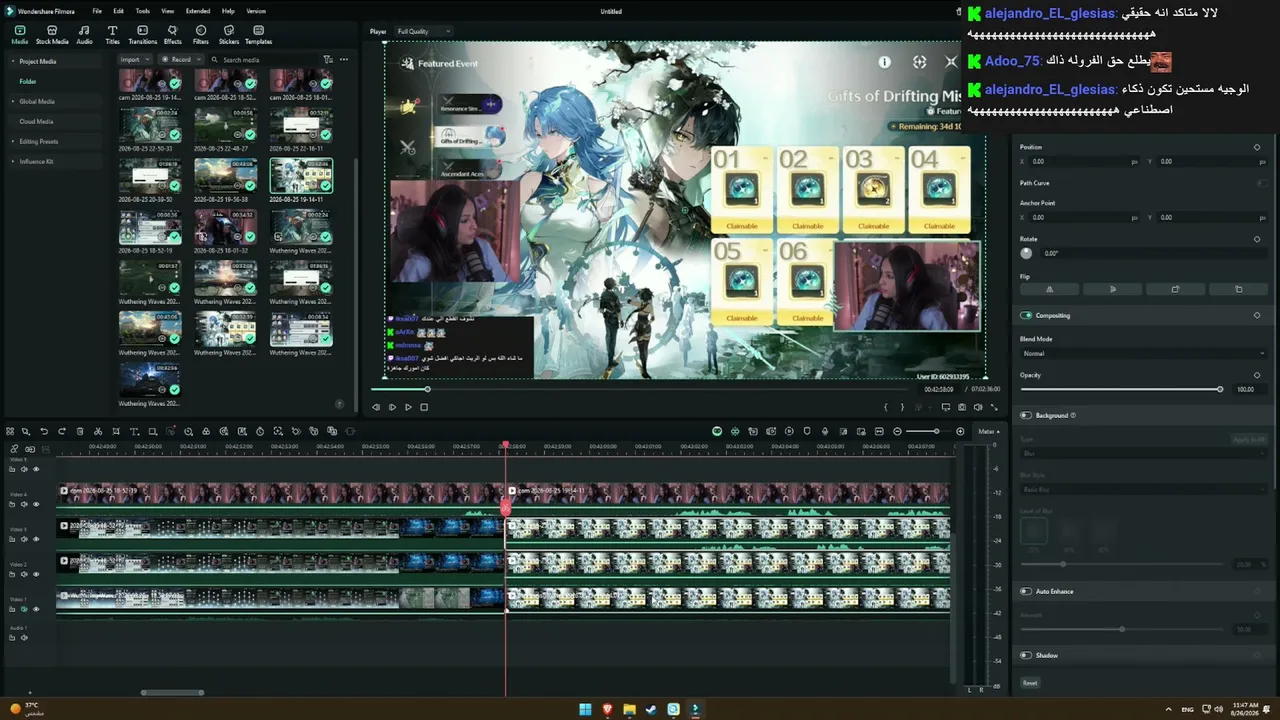Zoom in the timeline with plus icon

960,431
